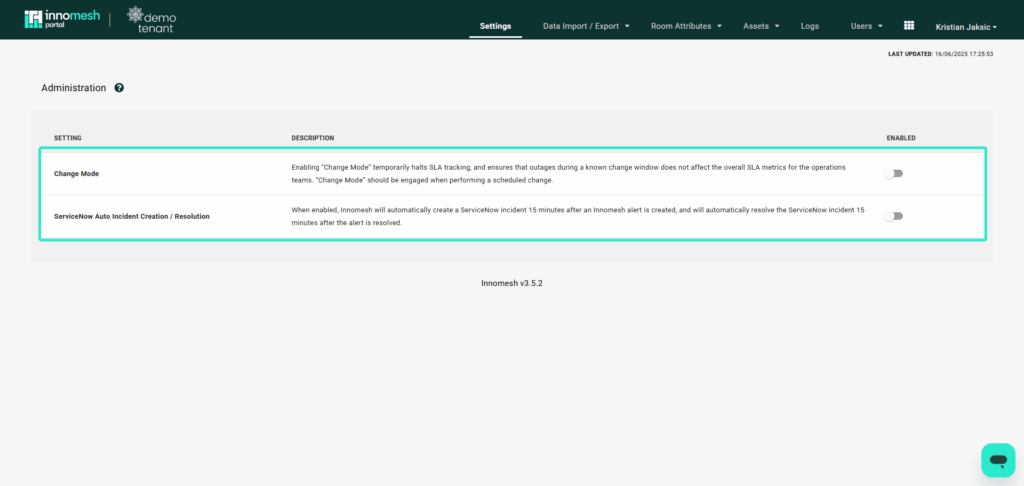Image resolution: width=1024 pixels, height=486 pixels.
Task: Click the Last Updated timestamp
Action: point(940,54)
